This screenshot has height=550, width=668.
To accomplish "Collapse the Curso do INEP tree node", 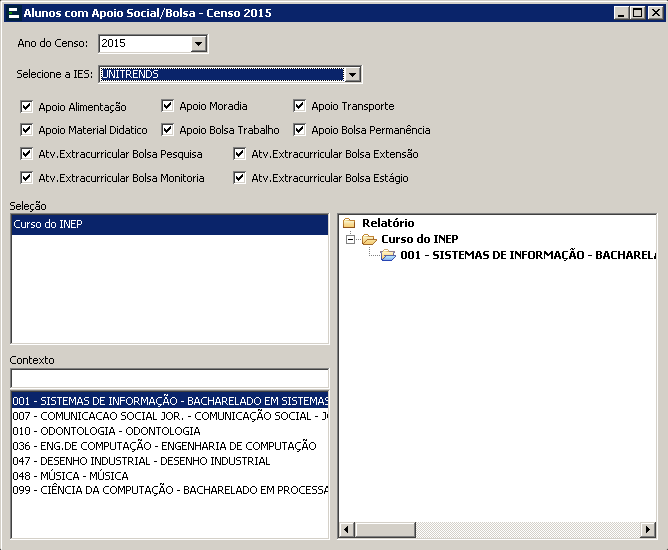I will (x=349, y=239).
